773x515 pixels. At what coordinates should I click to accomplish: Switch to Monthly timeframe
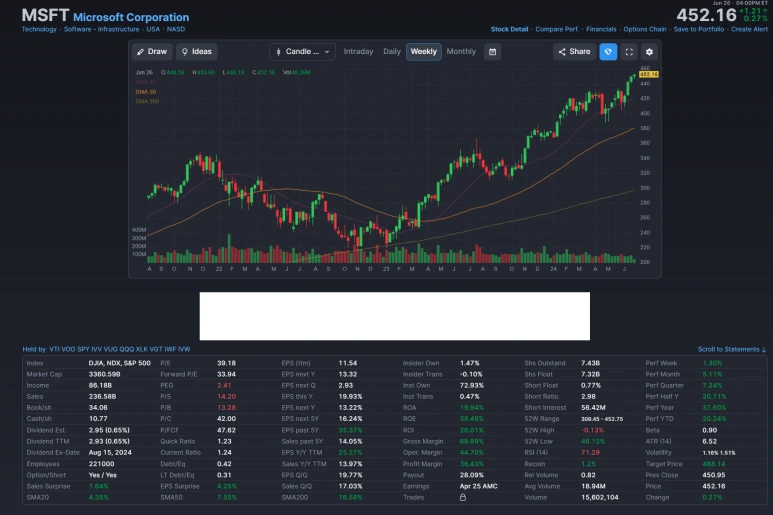click(x=461, y=52)
